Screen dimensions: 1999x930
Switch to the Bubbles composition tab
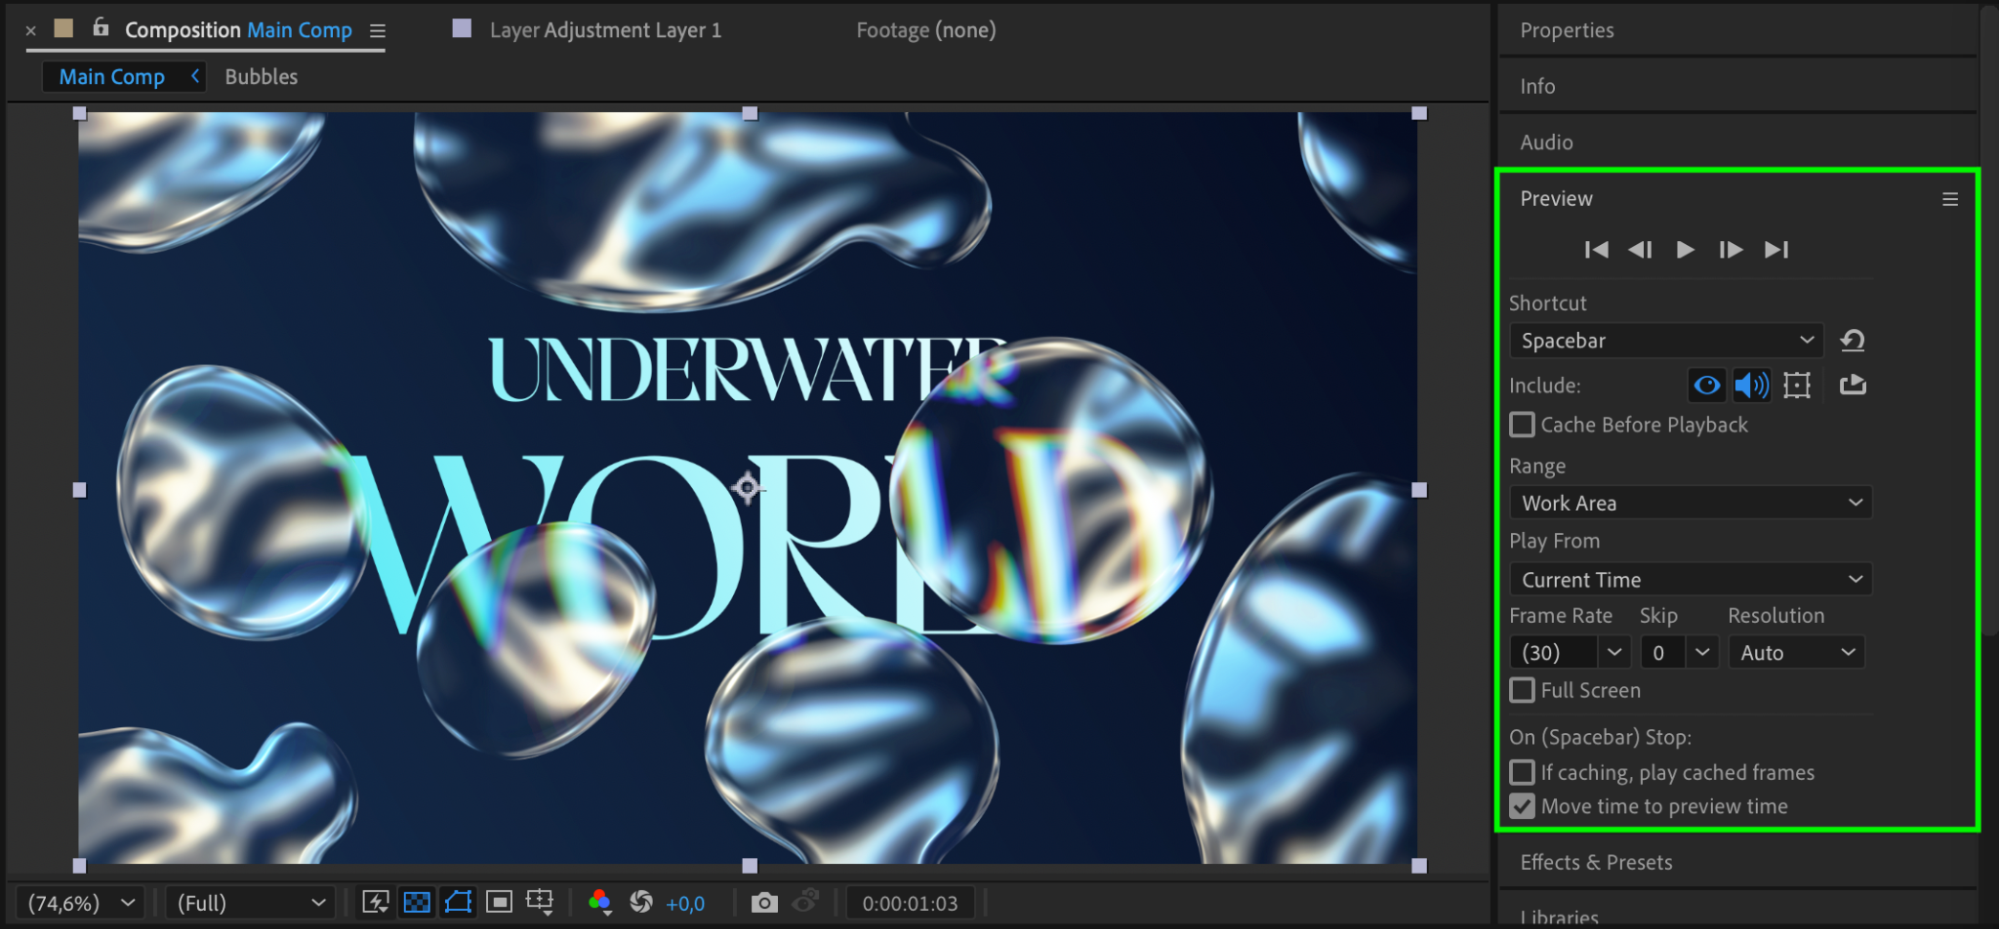point(261,77)
